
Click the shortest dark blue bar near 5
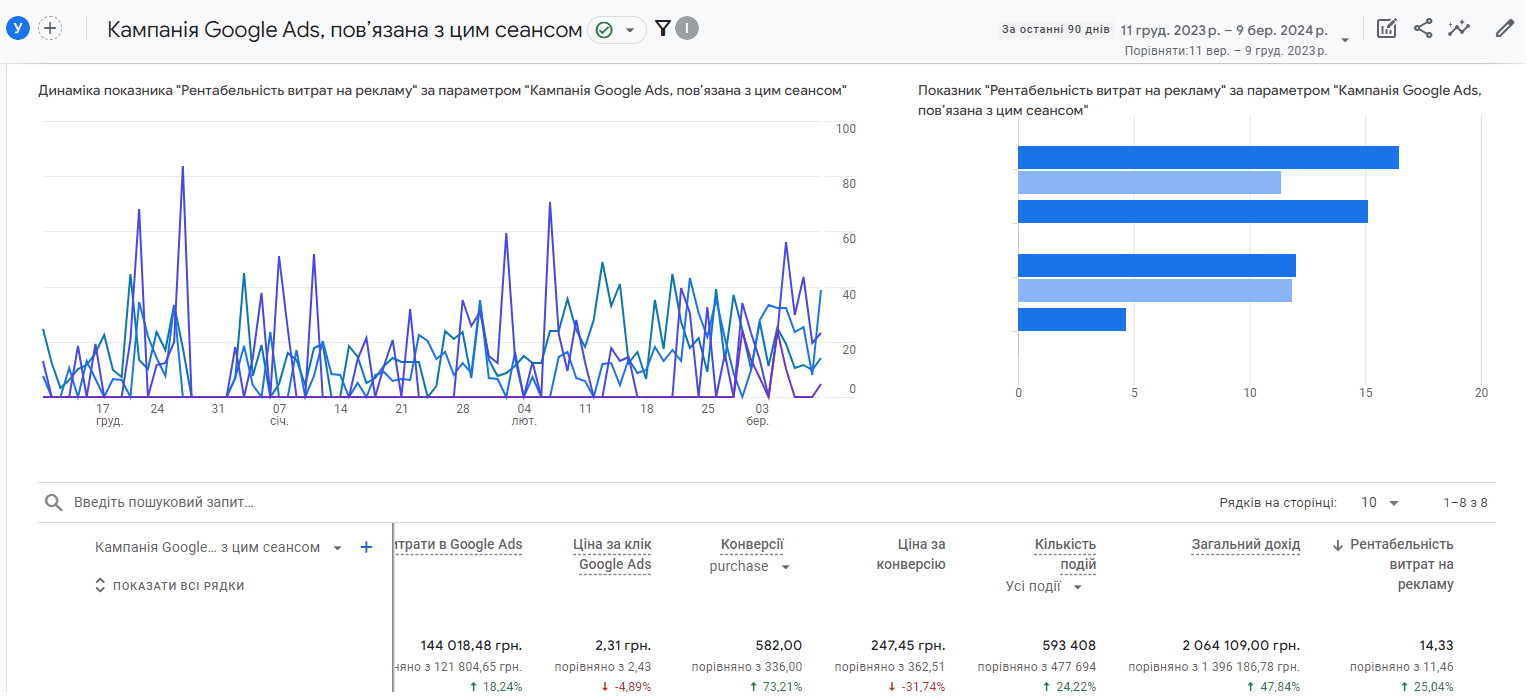pos(1072,319)
